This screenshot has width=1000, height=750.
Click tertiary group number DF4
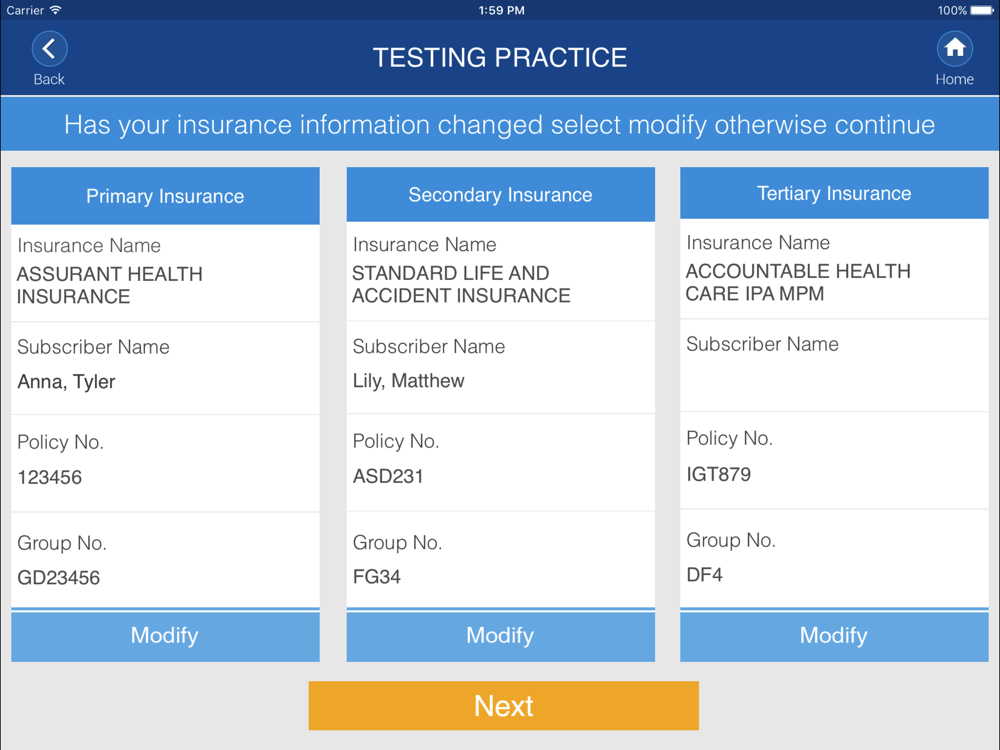pyautogui.click(x=704, y=575)
